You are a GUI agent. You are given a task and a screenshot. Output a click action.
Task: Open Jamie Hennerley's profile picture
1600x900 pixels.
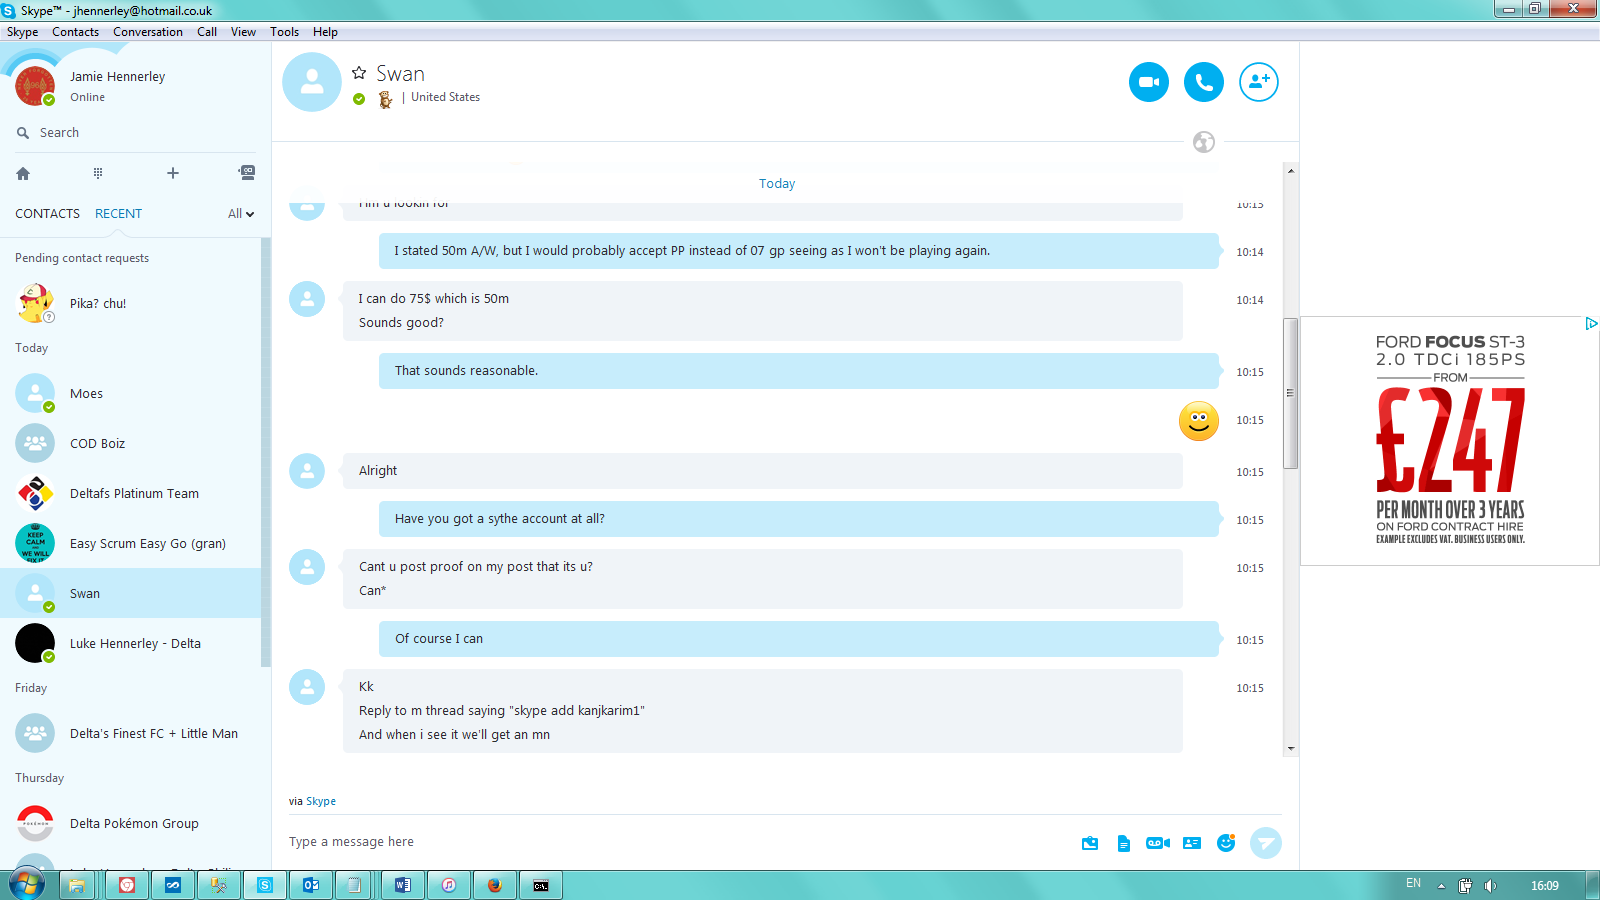[x=35, y=86]
